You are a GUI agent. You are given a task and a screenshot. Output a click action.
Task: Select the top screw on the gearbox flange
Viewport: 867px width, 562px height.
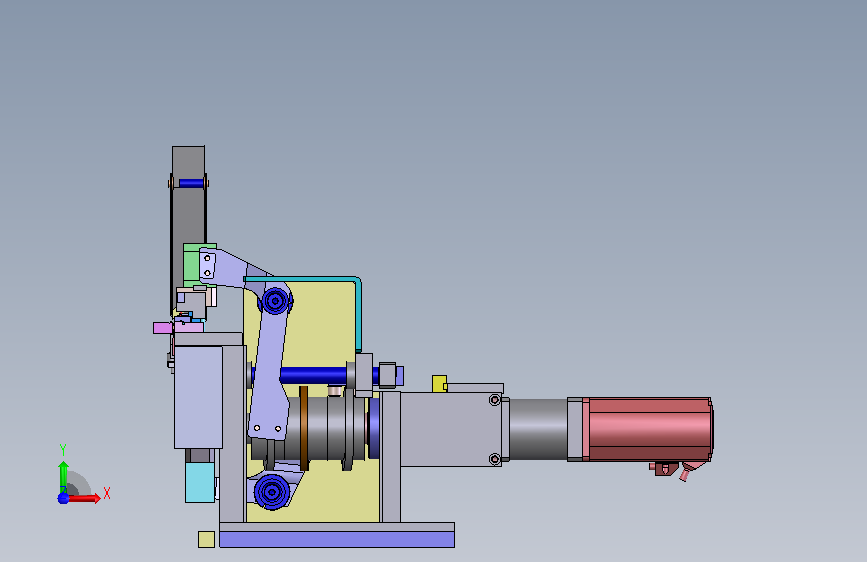(x=495, y=399)
